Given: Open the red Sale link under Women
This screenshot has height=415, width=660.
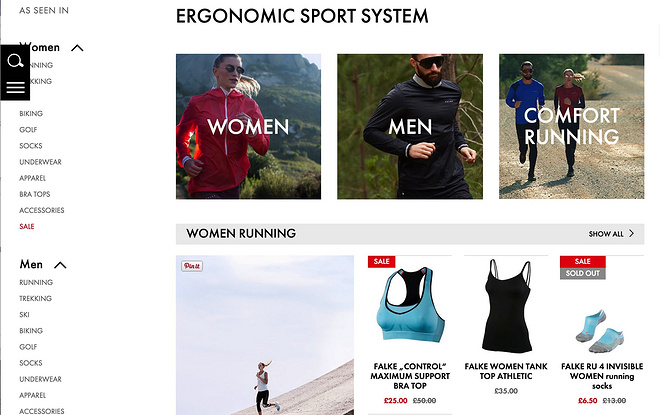Looking at the screenshot, I should pyautogui.click(x=27, y=226).
